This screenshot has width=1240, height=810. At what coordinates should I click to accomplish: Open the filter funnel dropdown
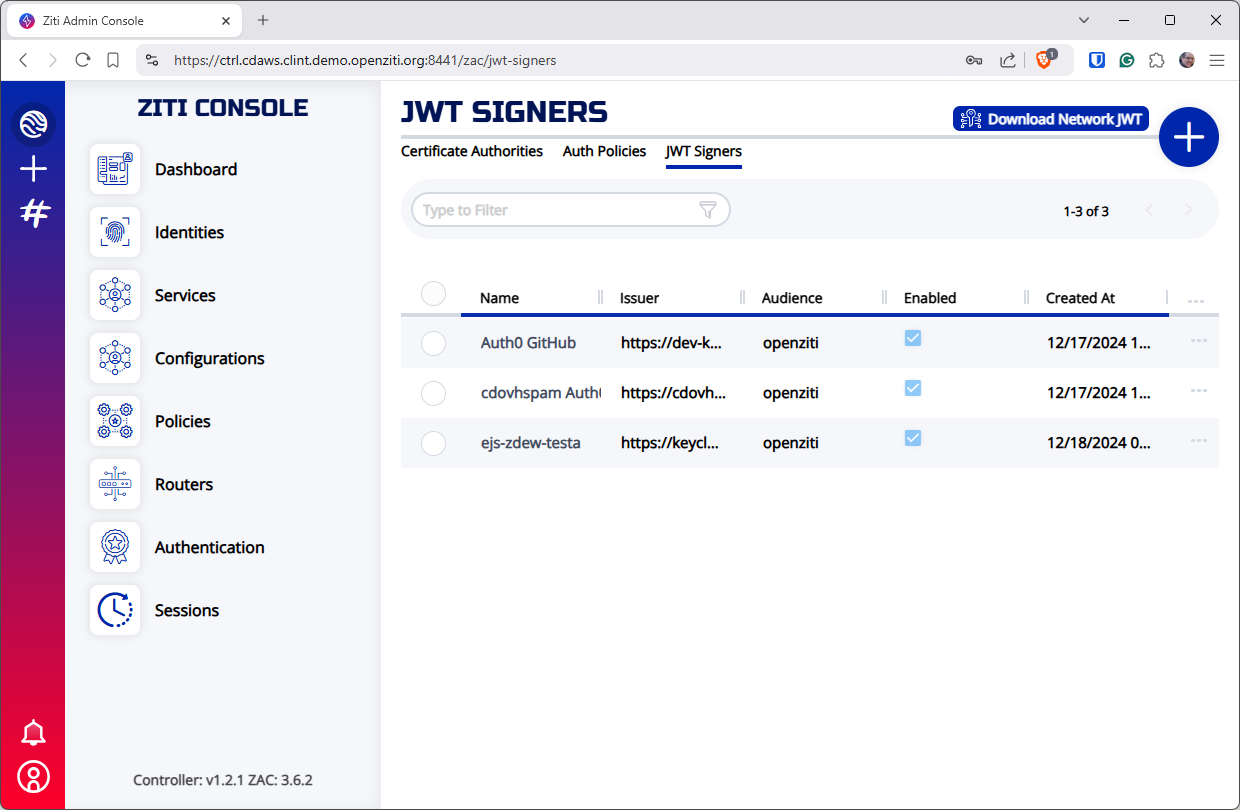[x=708, y=210]
